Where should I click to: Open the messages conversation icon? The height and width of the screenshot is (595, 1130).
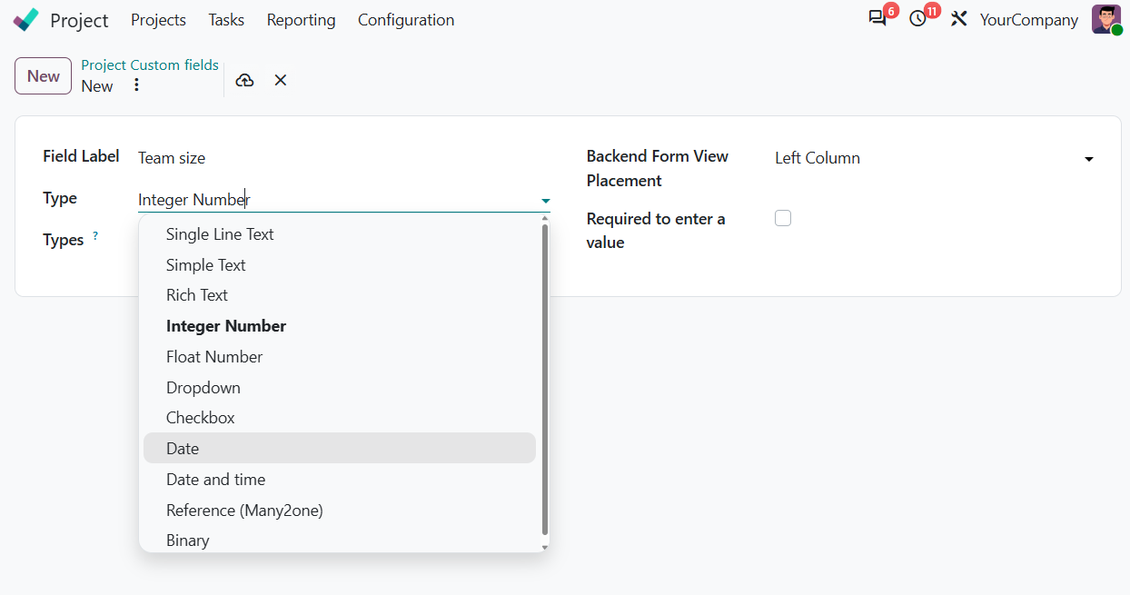pyautogui.click(x=877, y=19)
